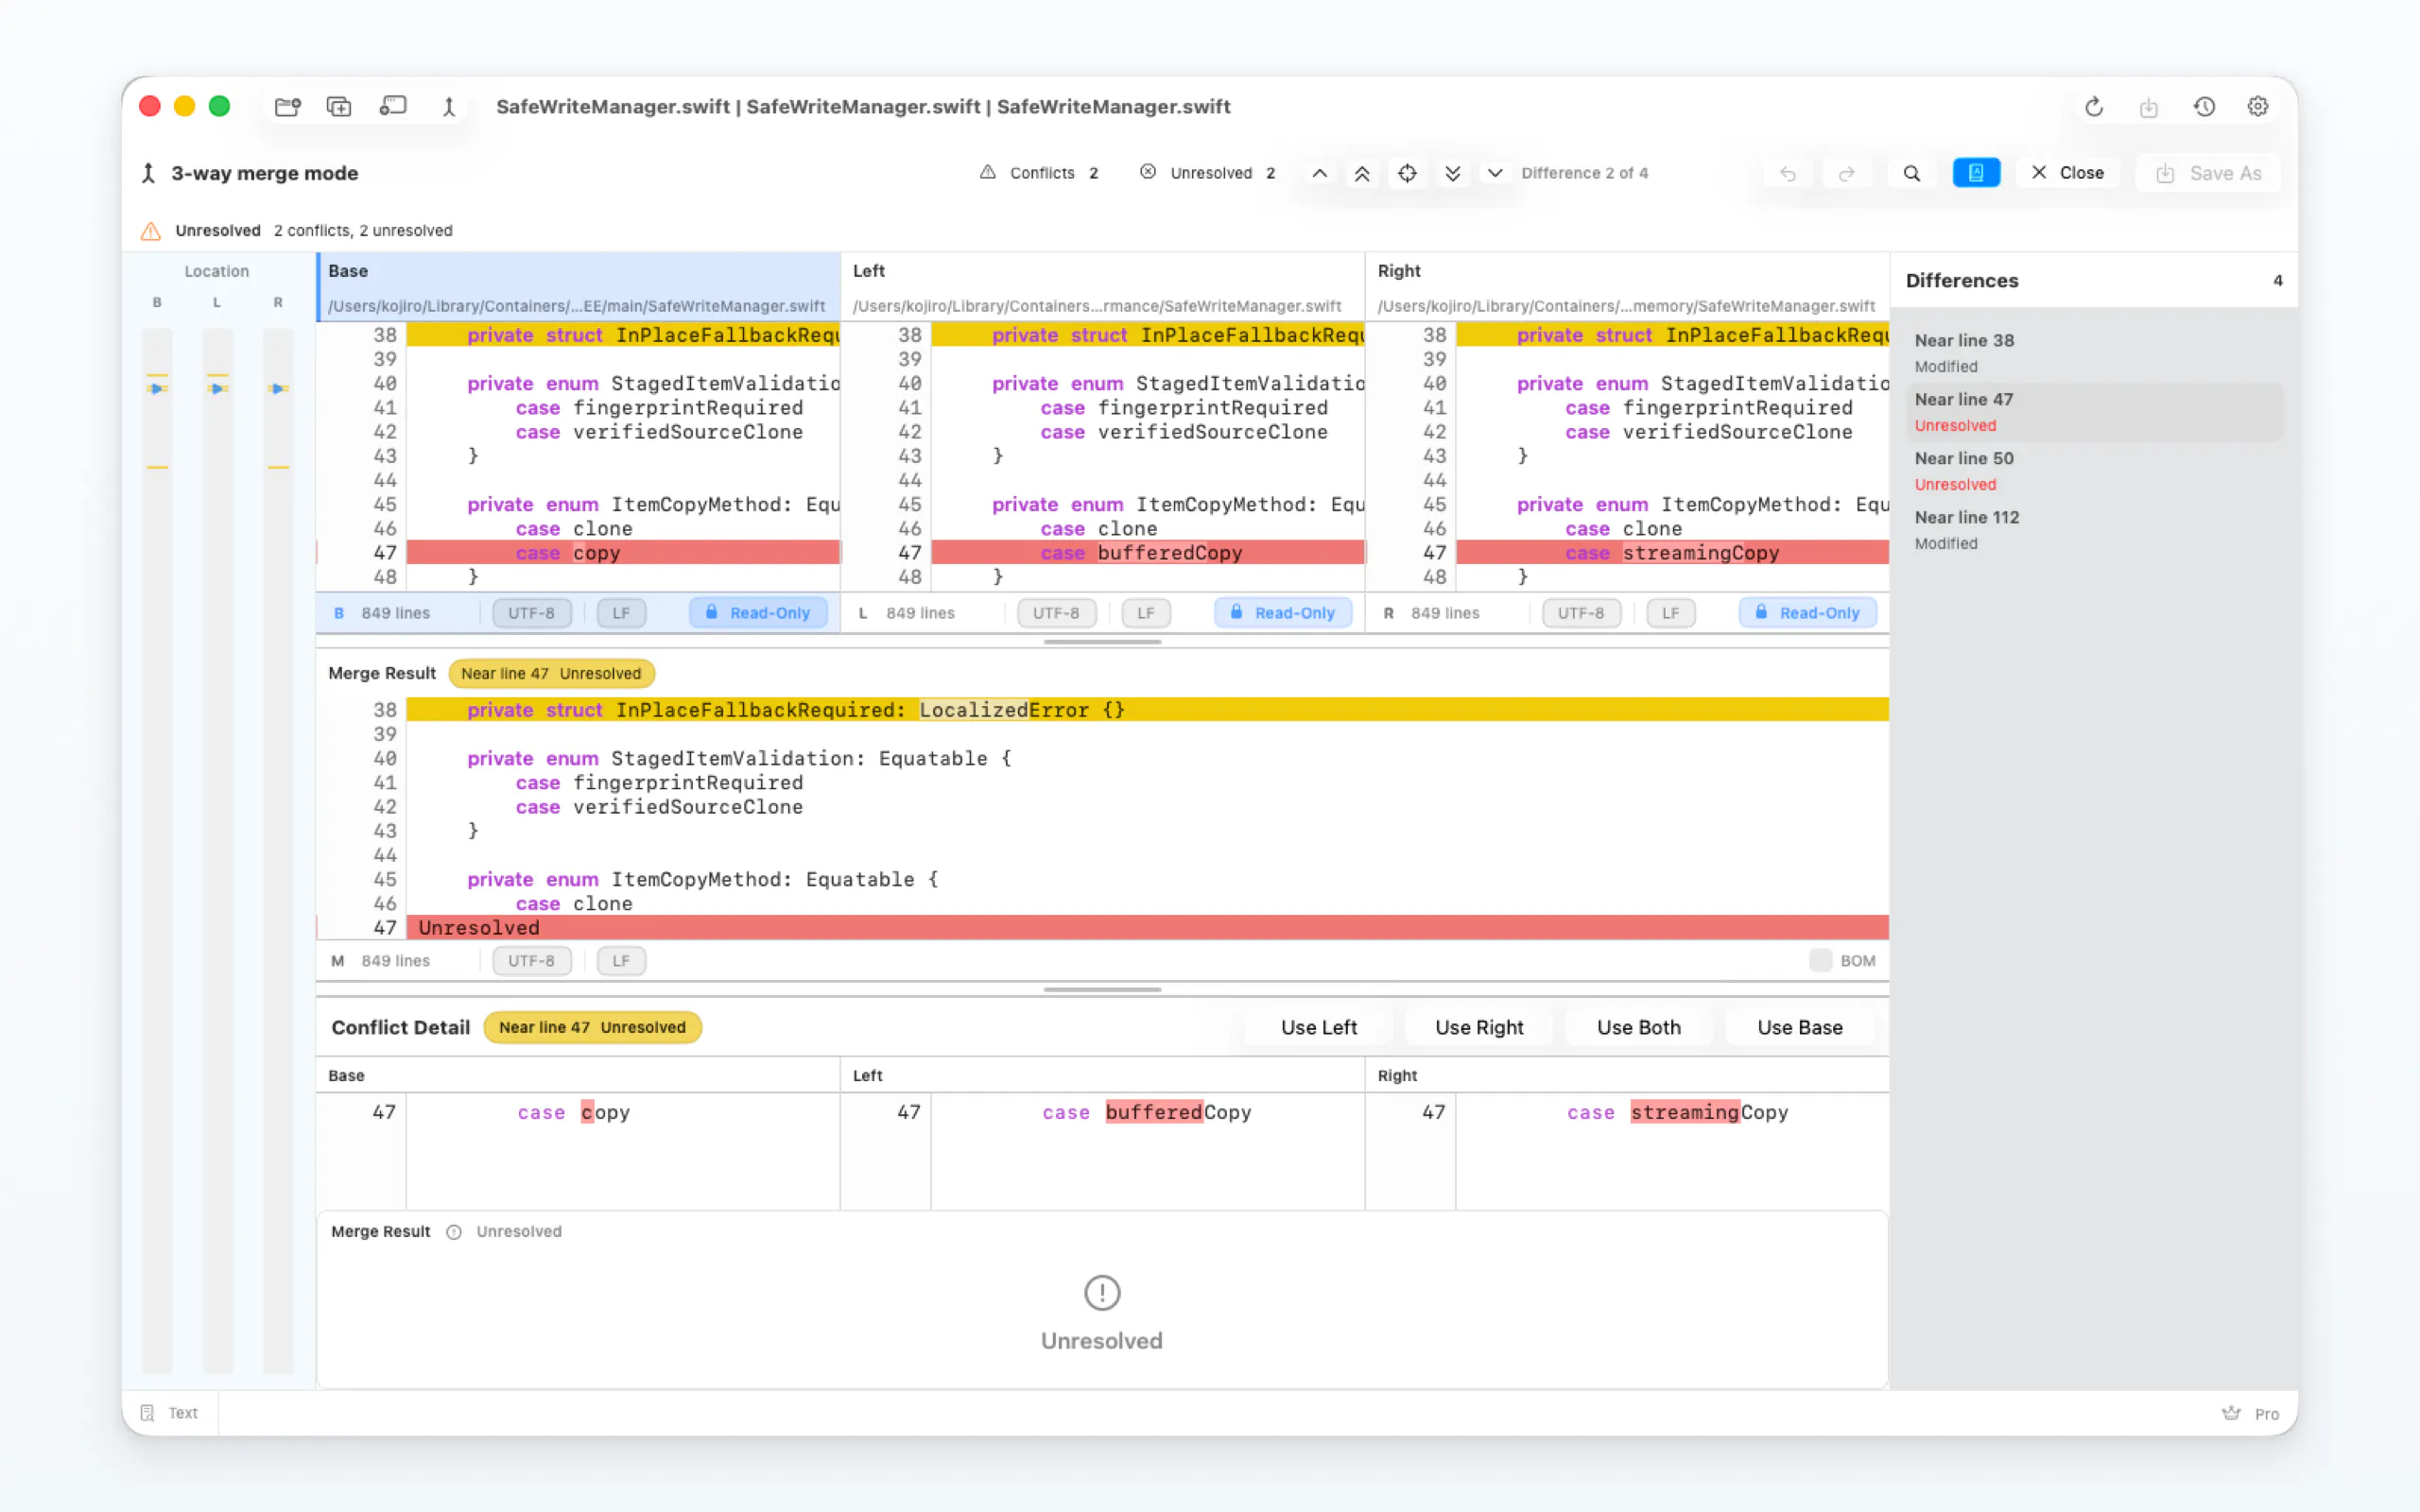Click the Pro crown icon
Image resolution: width=2420 pixels, height=1512 pixels.
tap(2231, 1413)
